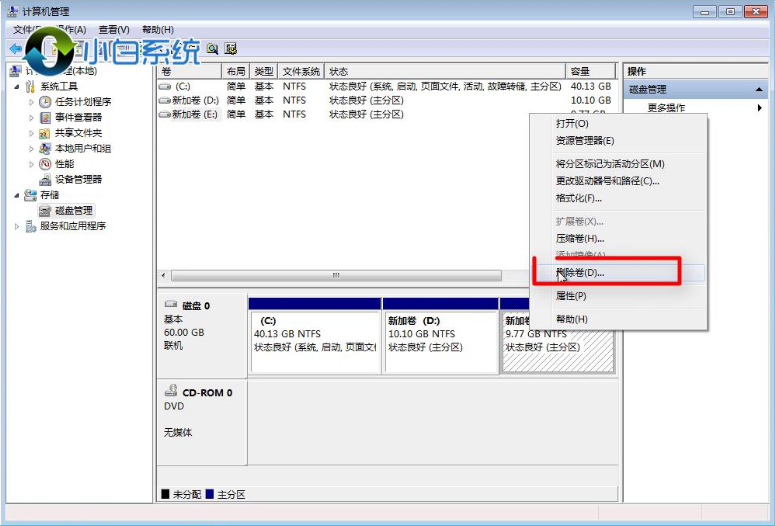
Task: Click the 10.10 GB capacity cell
Action: point(591,100)
